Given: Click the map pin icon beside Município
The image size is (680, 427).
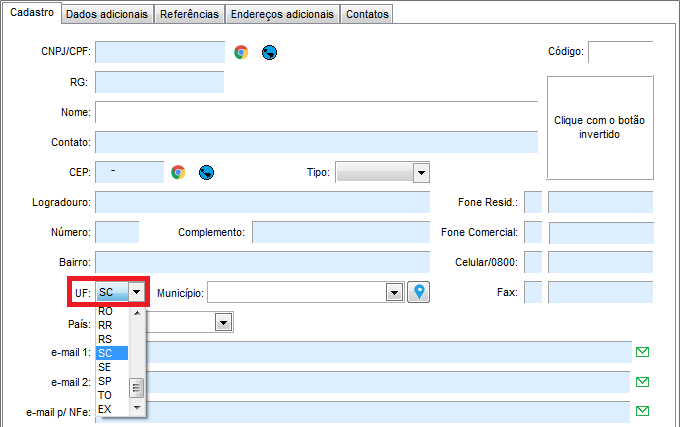Looking at the screenshot, I should point(419,292).
